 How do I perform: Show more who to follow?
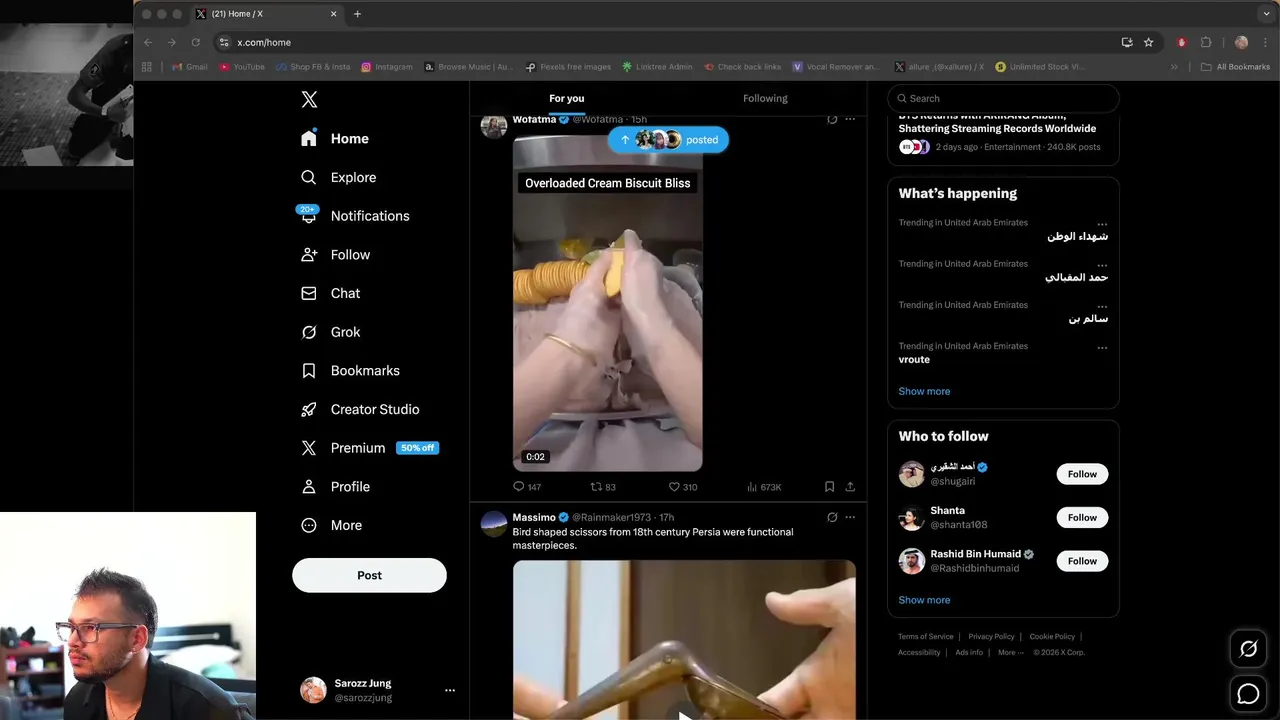tap(924, 600)
